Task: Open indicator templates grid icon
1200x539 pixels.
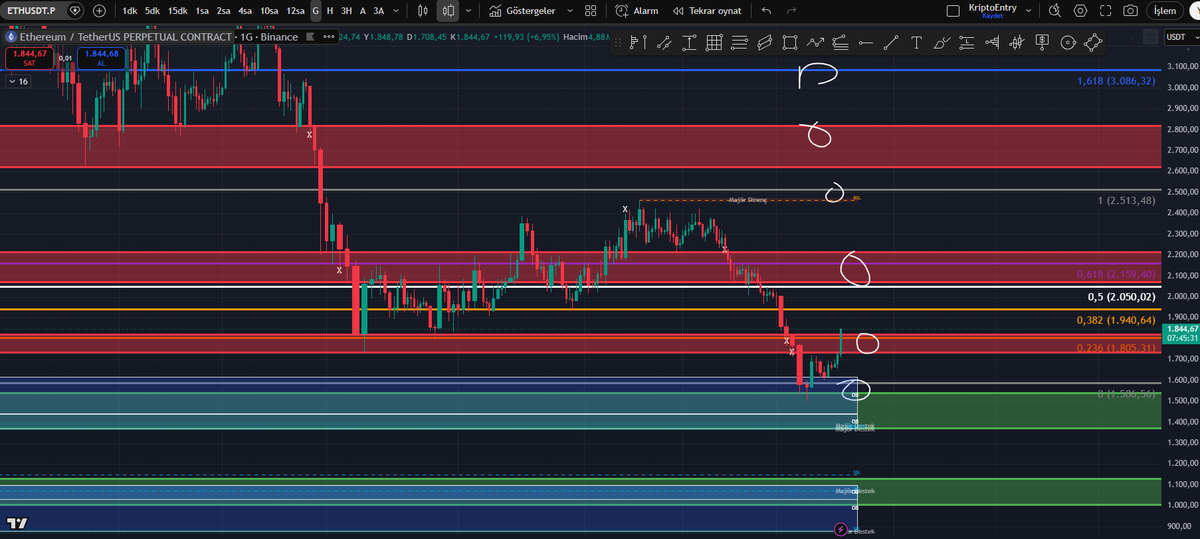Action: [591, 10]
